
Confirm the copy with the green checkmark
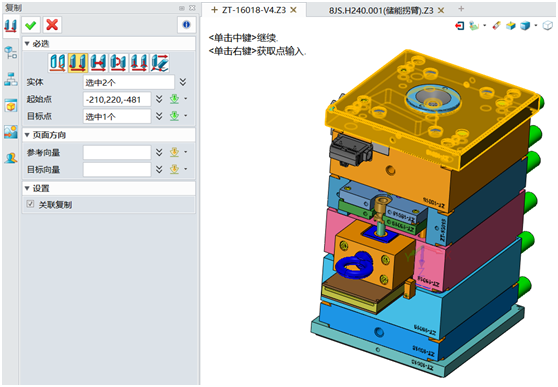(x=31, y=25)
